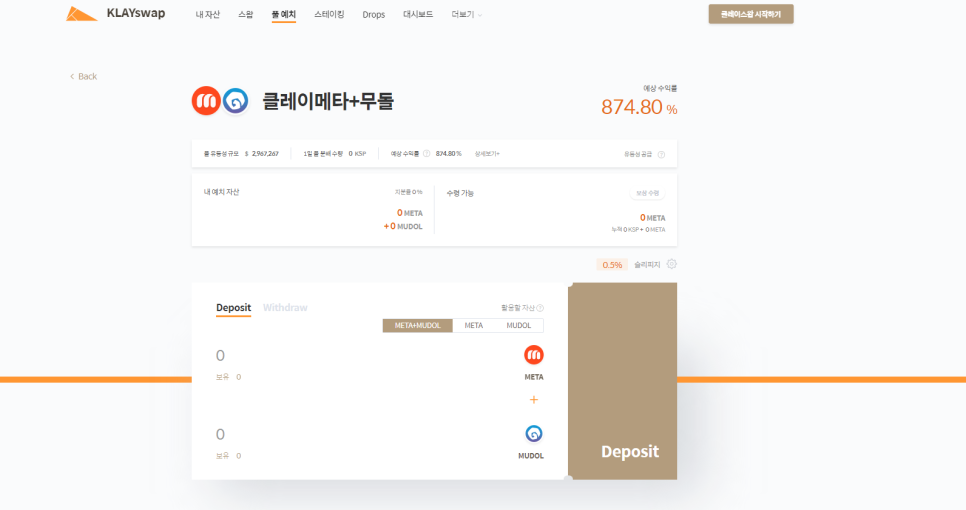Open the 스테이킹 menu
The image size is (966, 510).
pos(329,14)
